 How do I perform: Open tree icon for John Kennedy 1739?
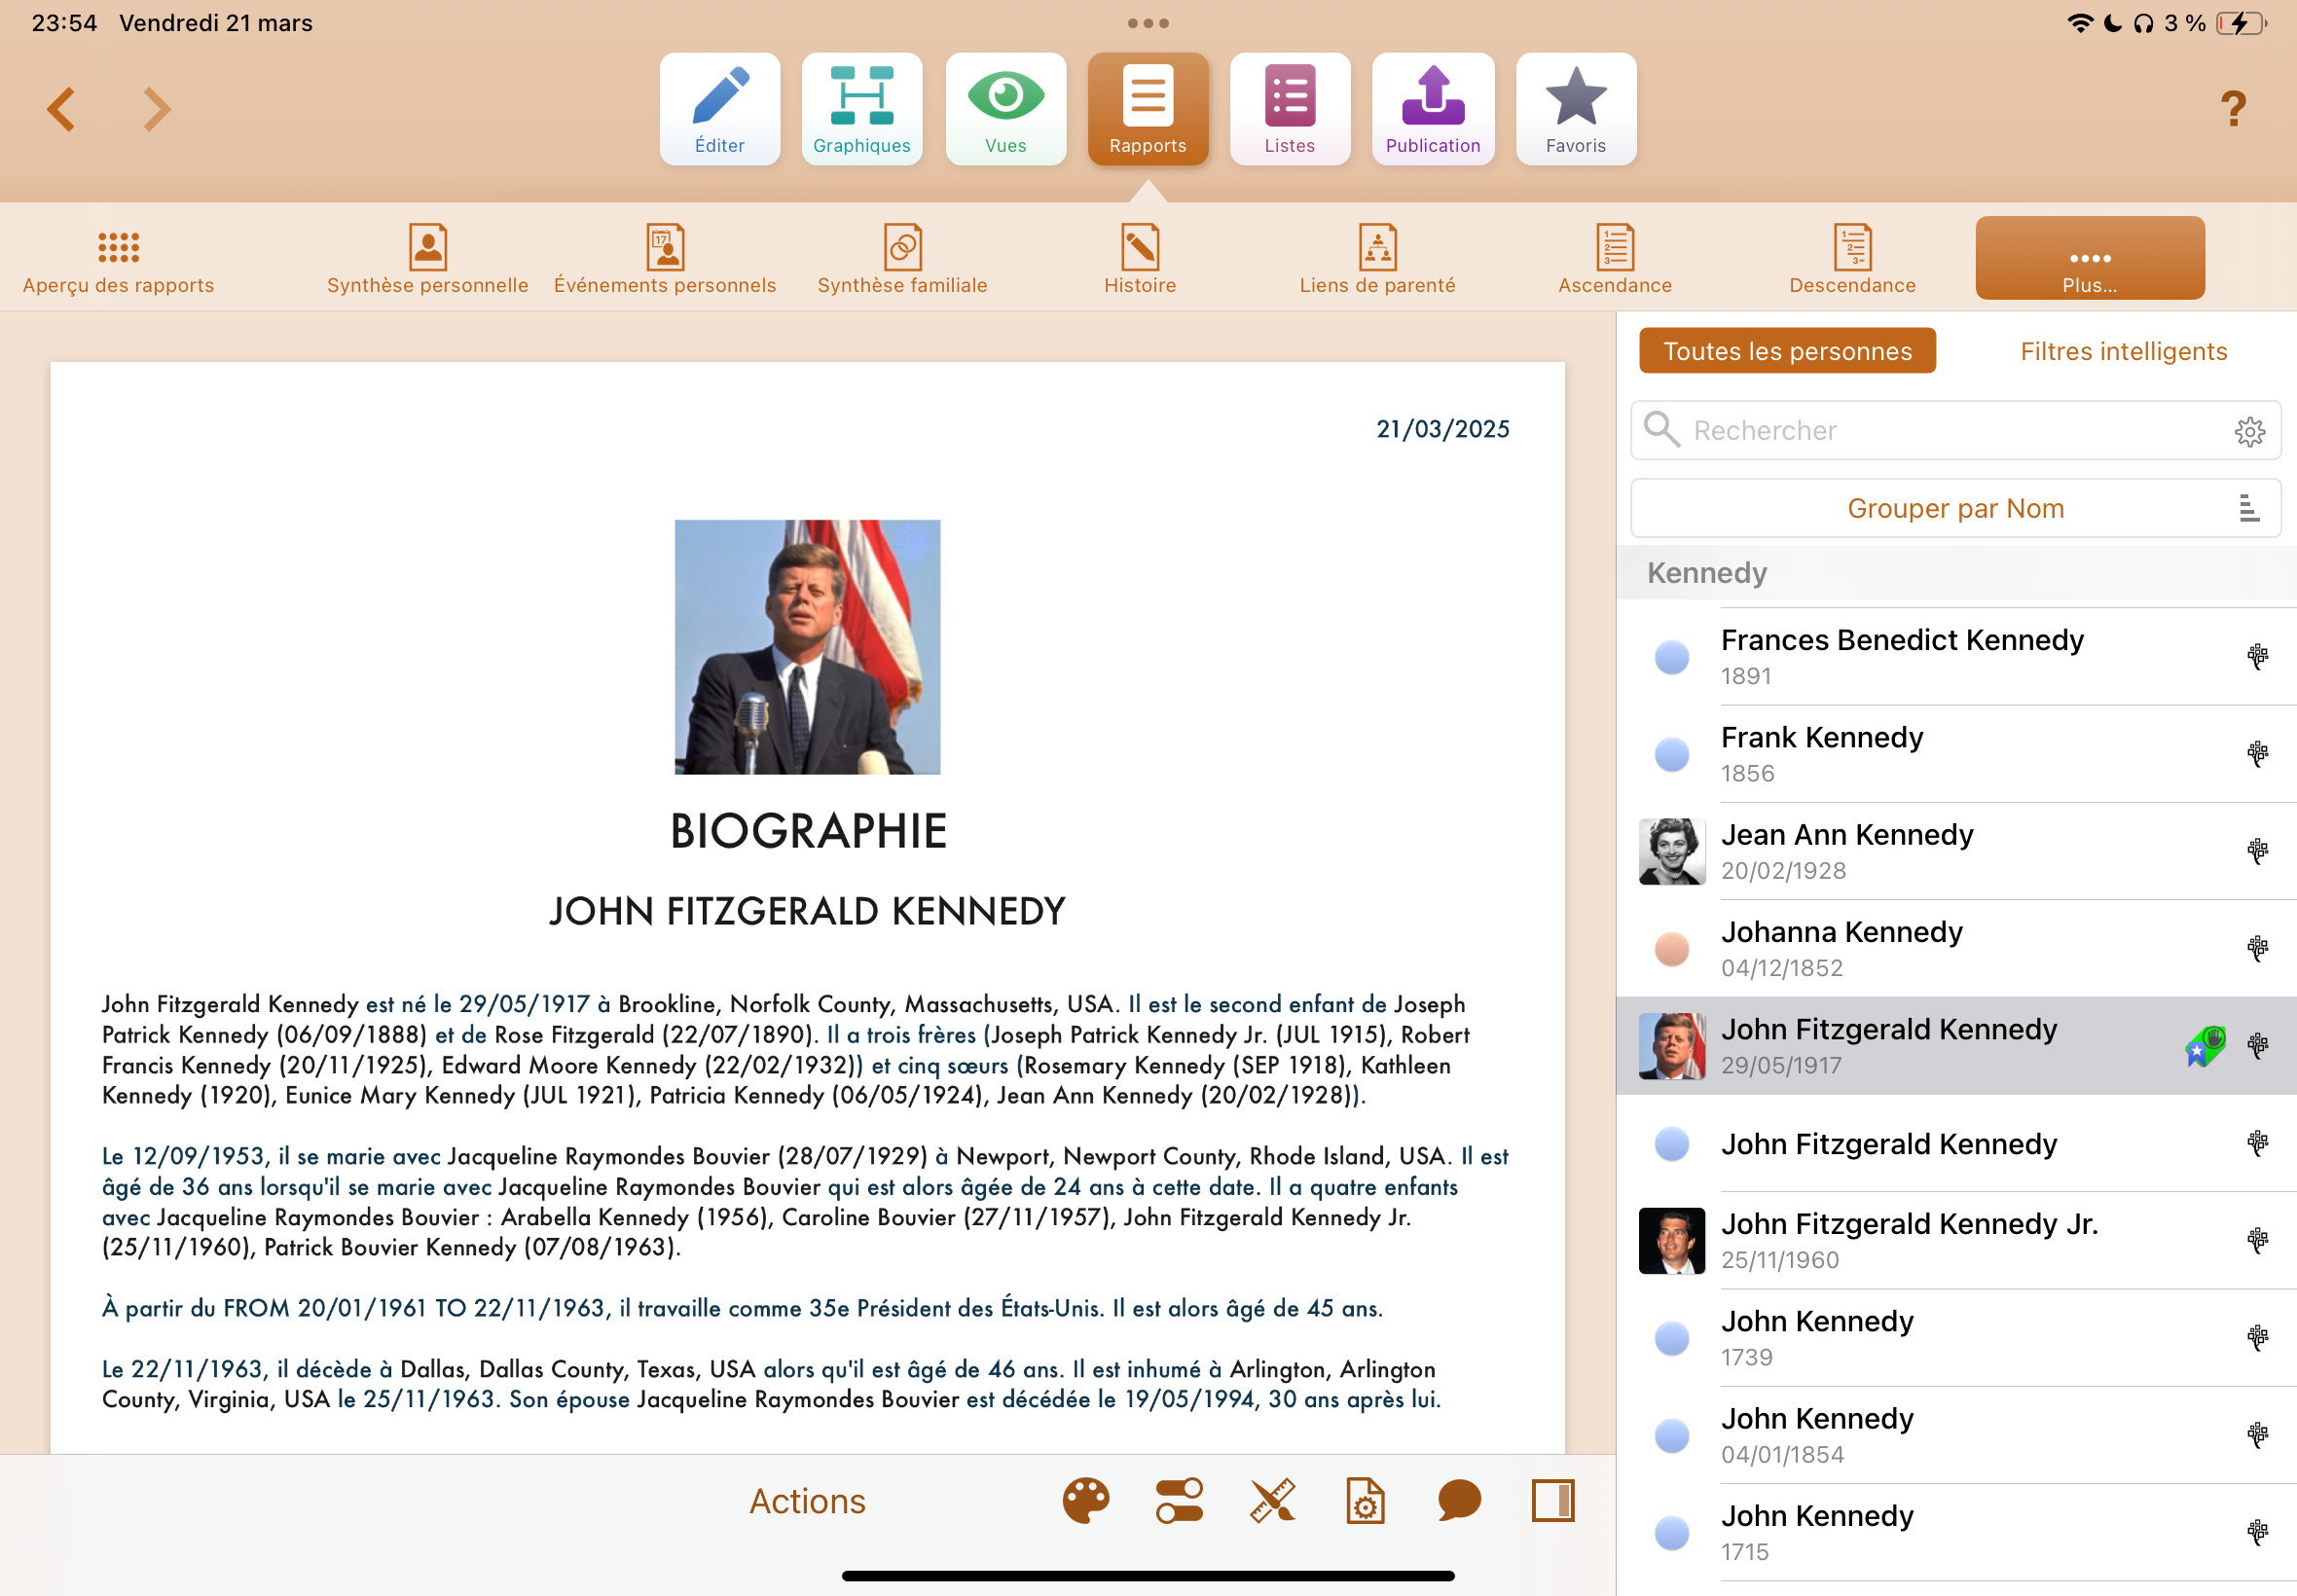pos(2257,1337)
